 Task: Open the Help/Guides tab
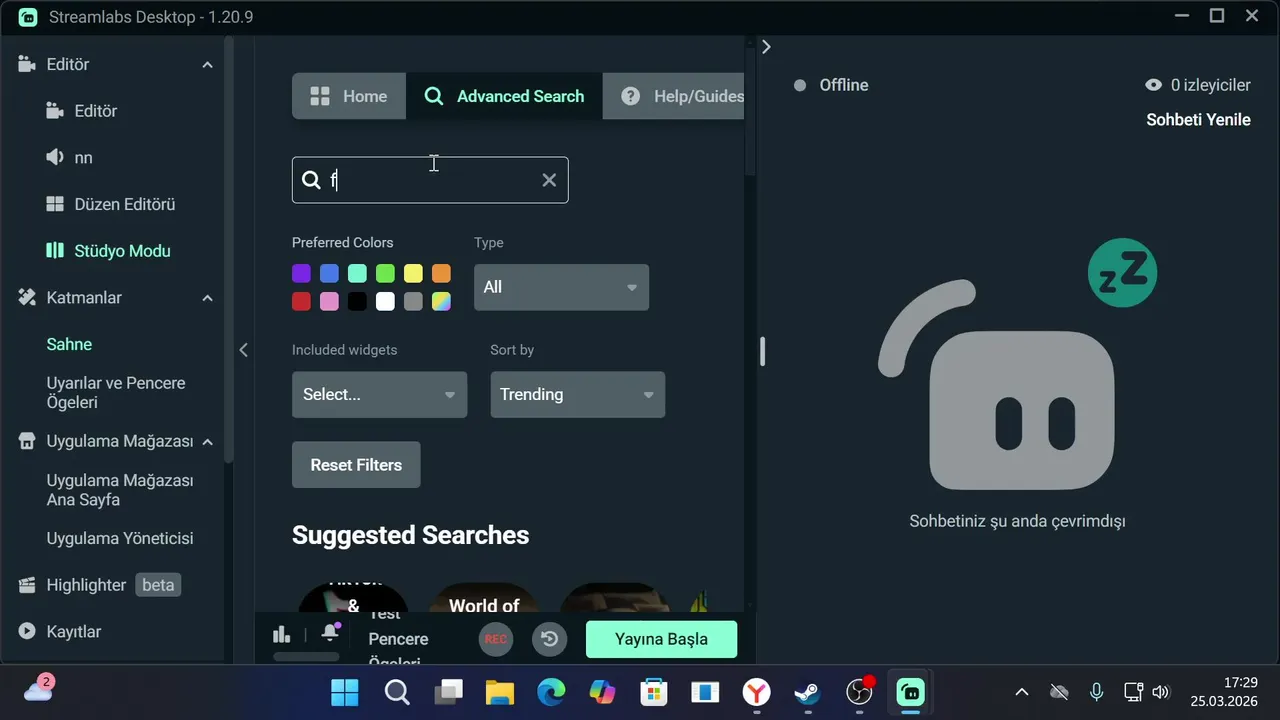pos(674,96)
